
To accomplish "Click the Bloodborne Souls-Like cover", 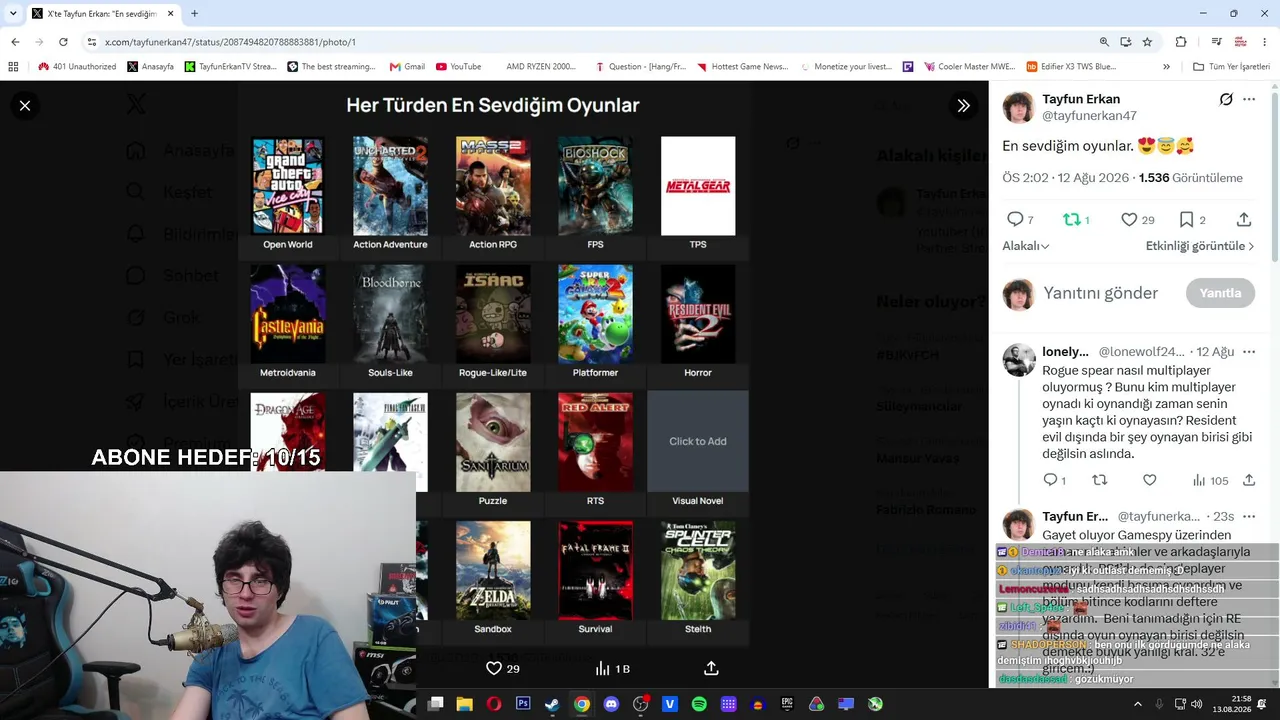I will (390, 314).
